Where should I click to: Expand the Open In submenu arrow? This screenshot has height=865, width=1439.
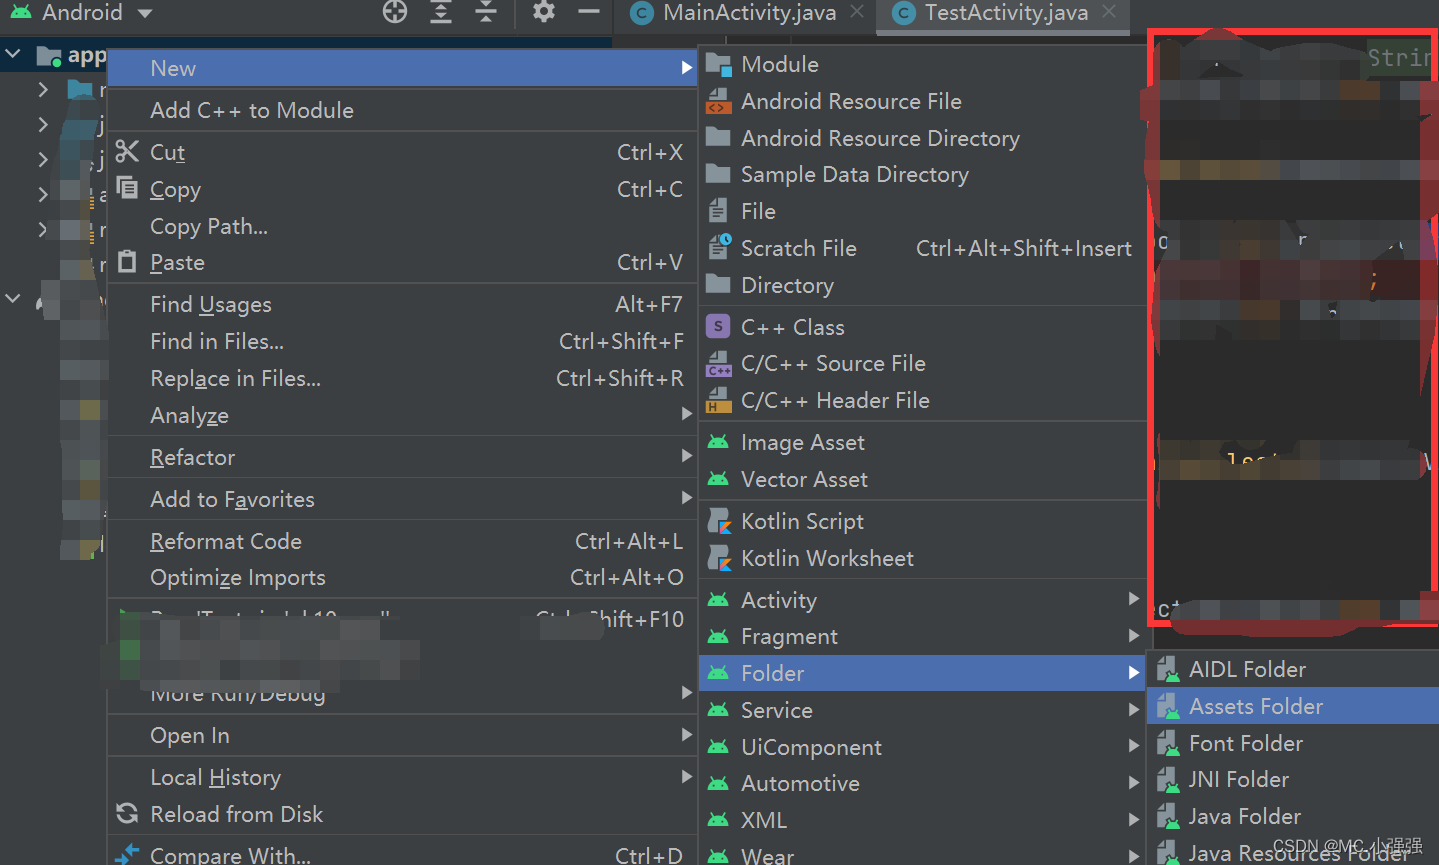tap(687, 735)
